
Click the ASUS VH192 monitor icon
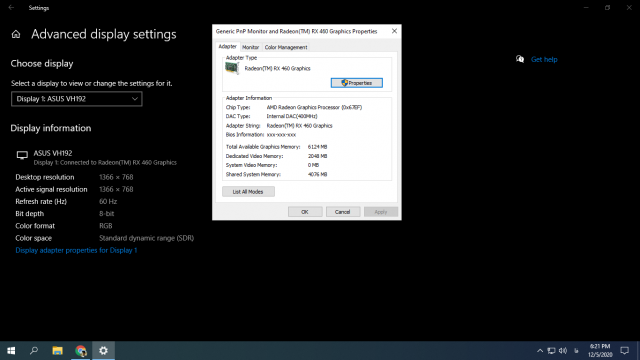click(x=22, y=155)
